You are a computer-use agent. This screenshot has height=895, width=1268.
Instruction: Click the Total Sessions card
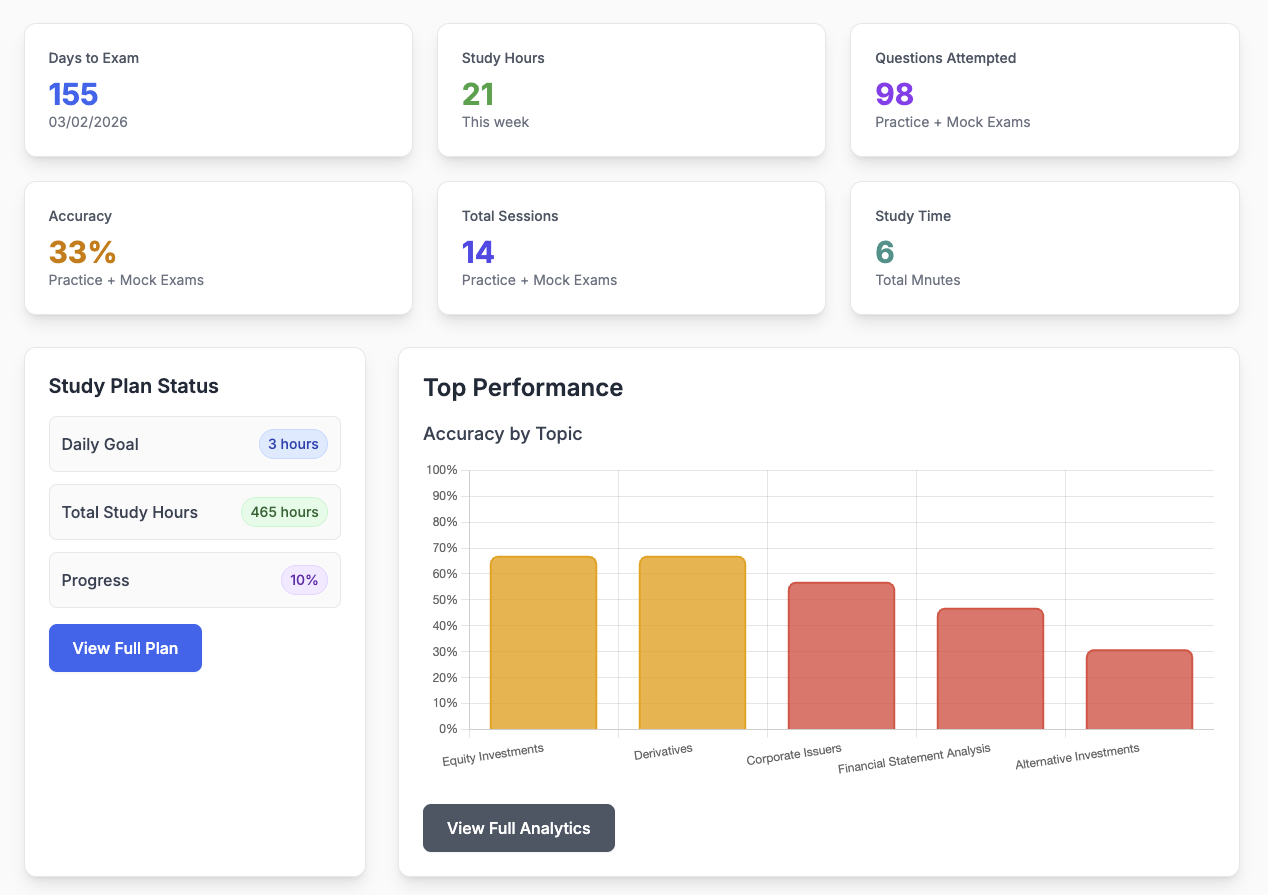click(x=631, y=248)
